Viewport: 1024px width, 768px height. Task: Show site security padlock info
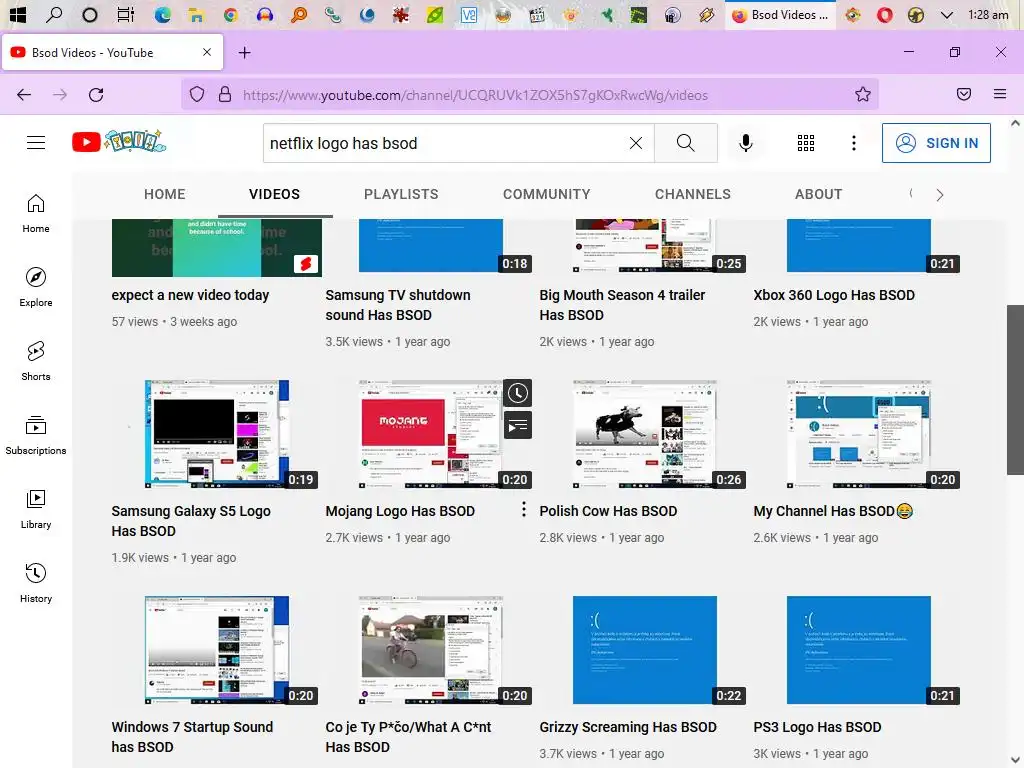tap(225, 95)
